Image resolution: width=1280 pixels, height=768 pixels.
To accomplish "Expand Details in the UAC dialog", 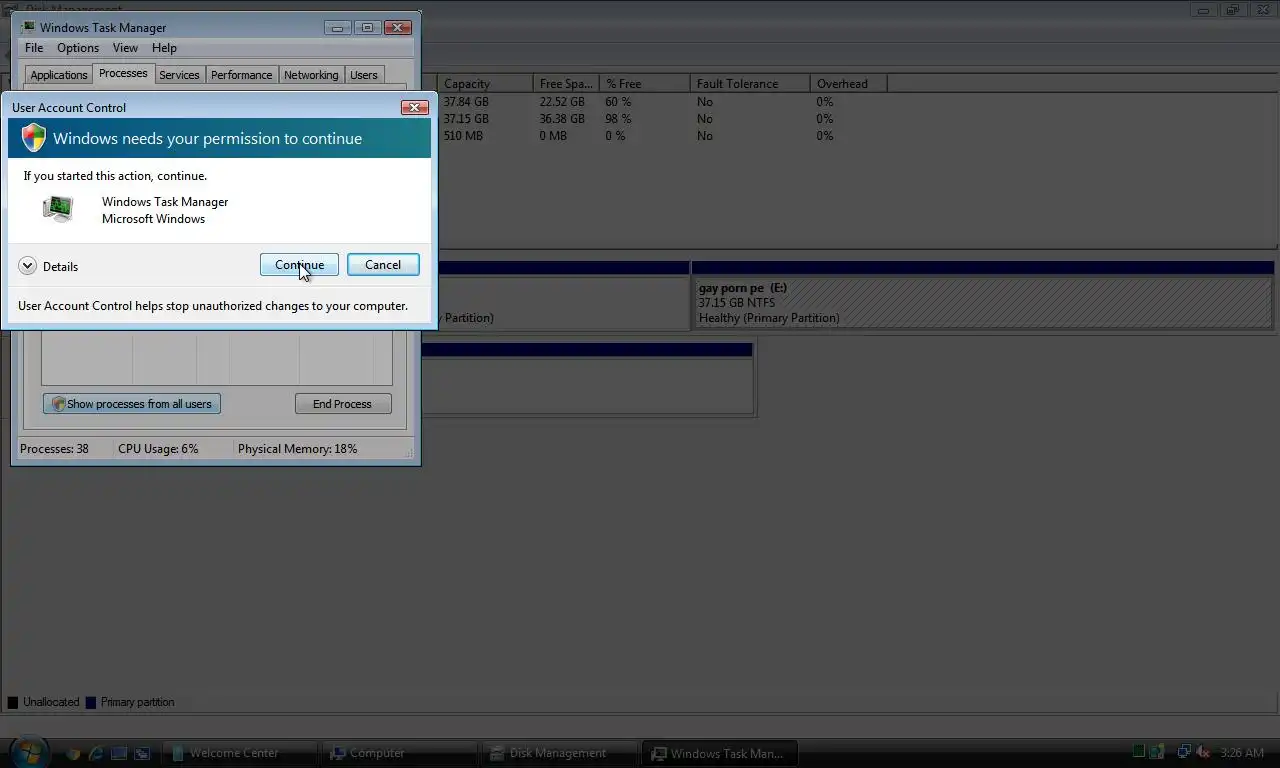I will (x=48, y=266).
